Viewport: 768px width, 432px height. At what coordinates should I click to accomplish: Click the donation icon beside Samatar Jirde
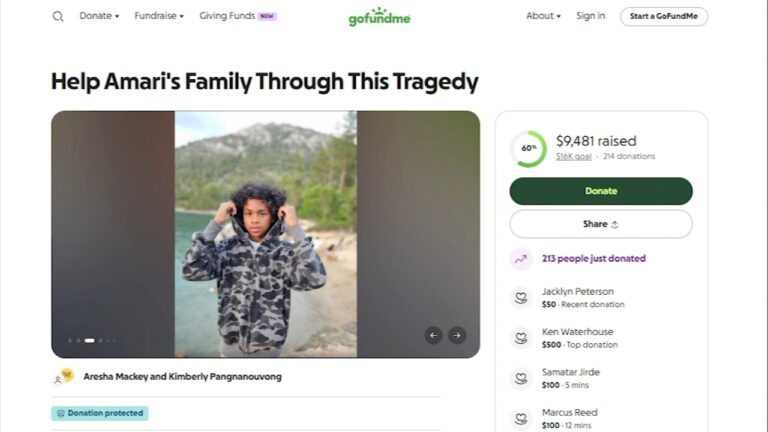click(521, 378)
